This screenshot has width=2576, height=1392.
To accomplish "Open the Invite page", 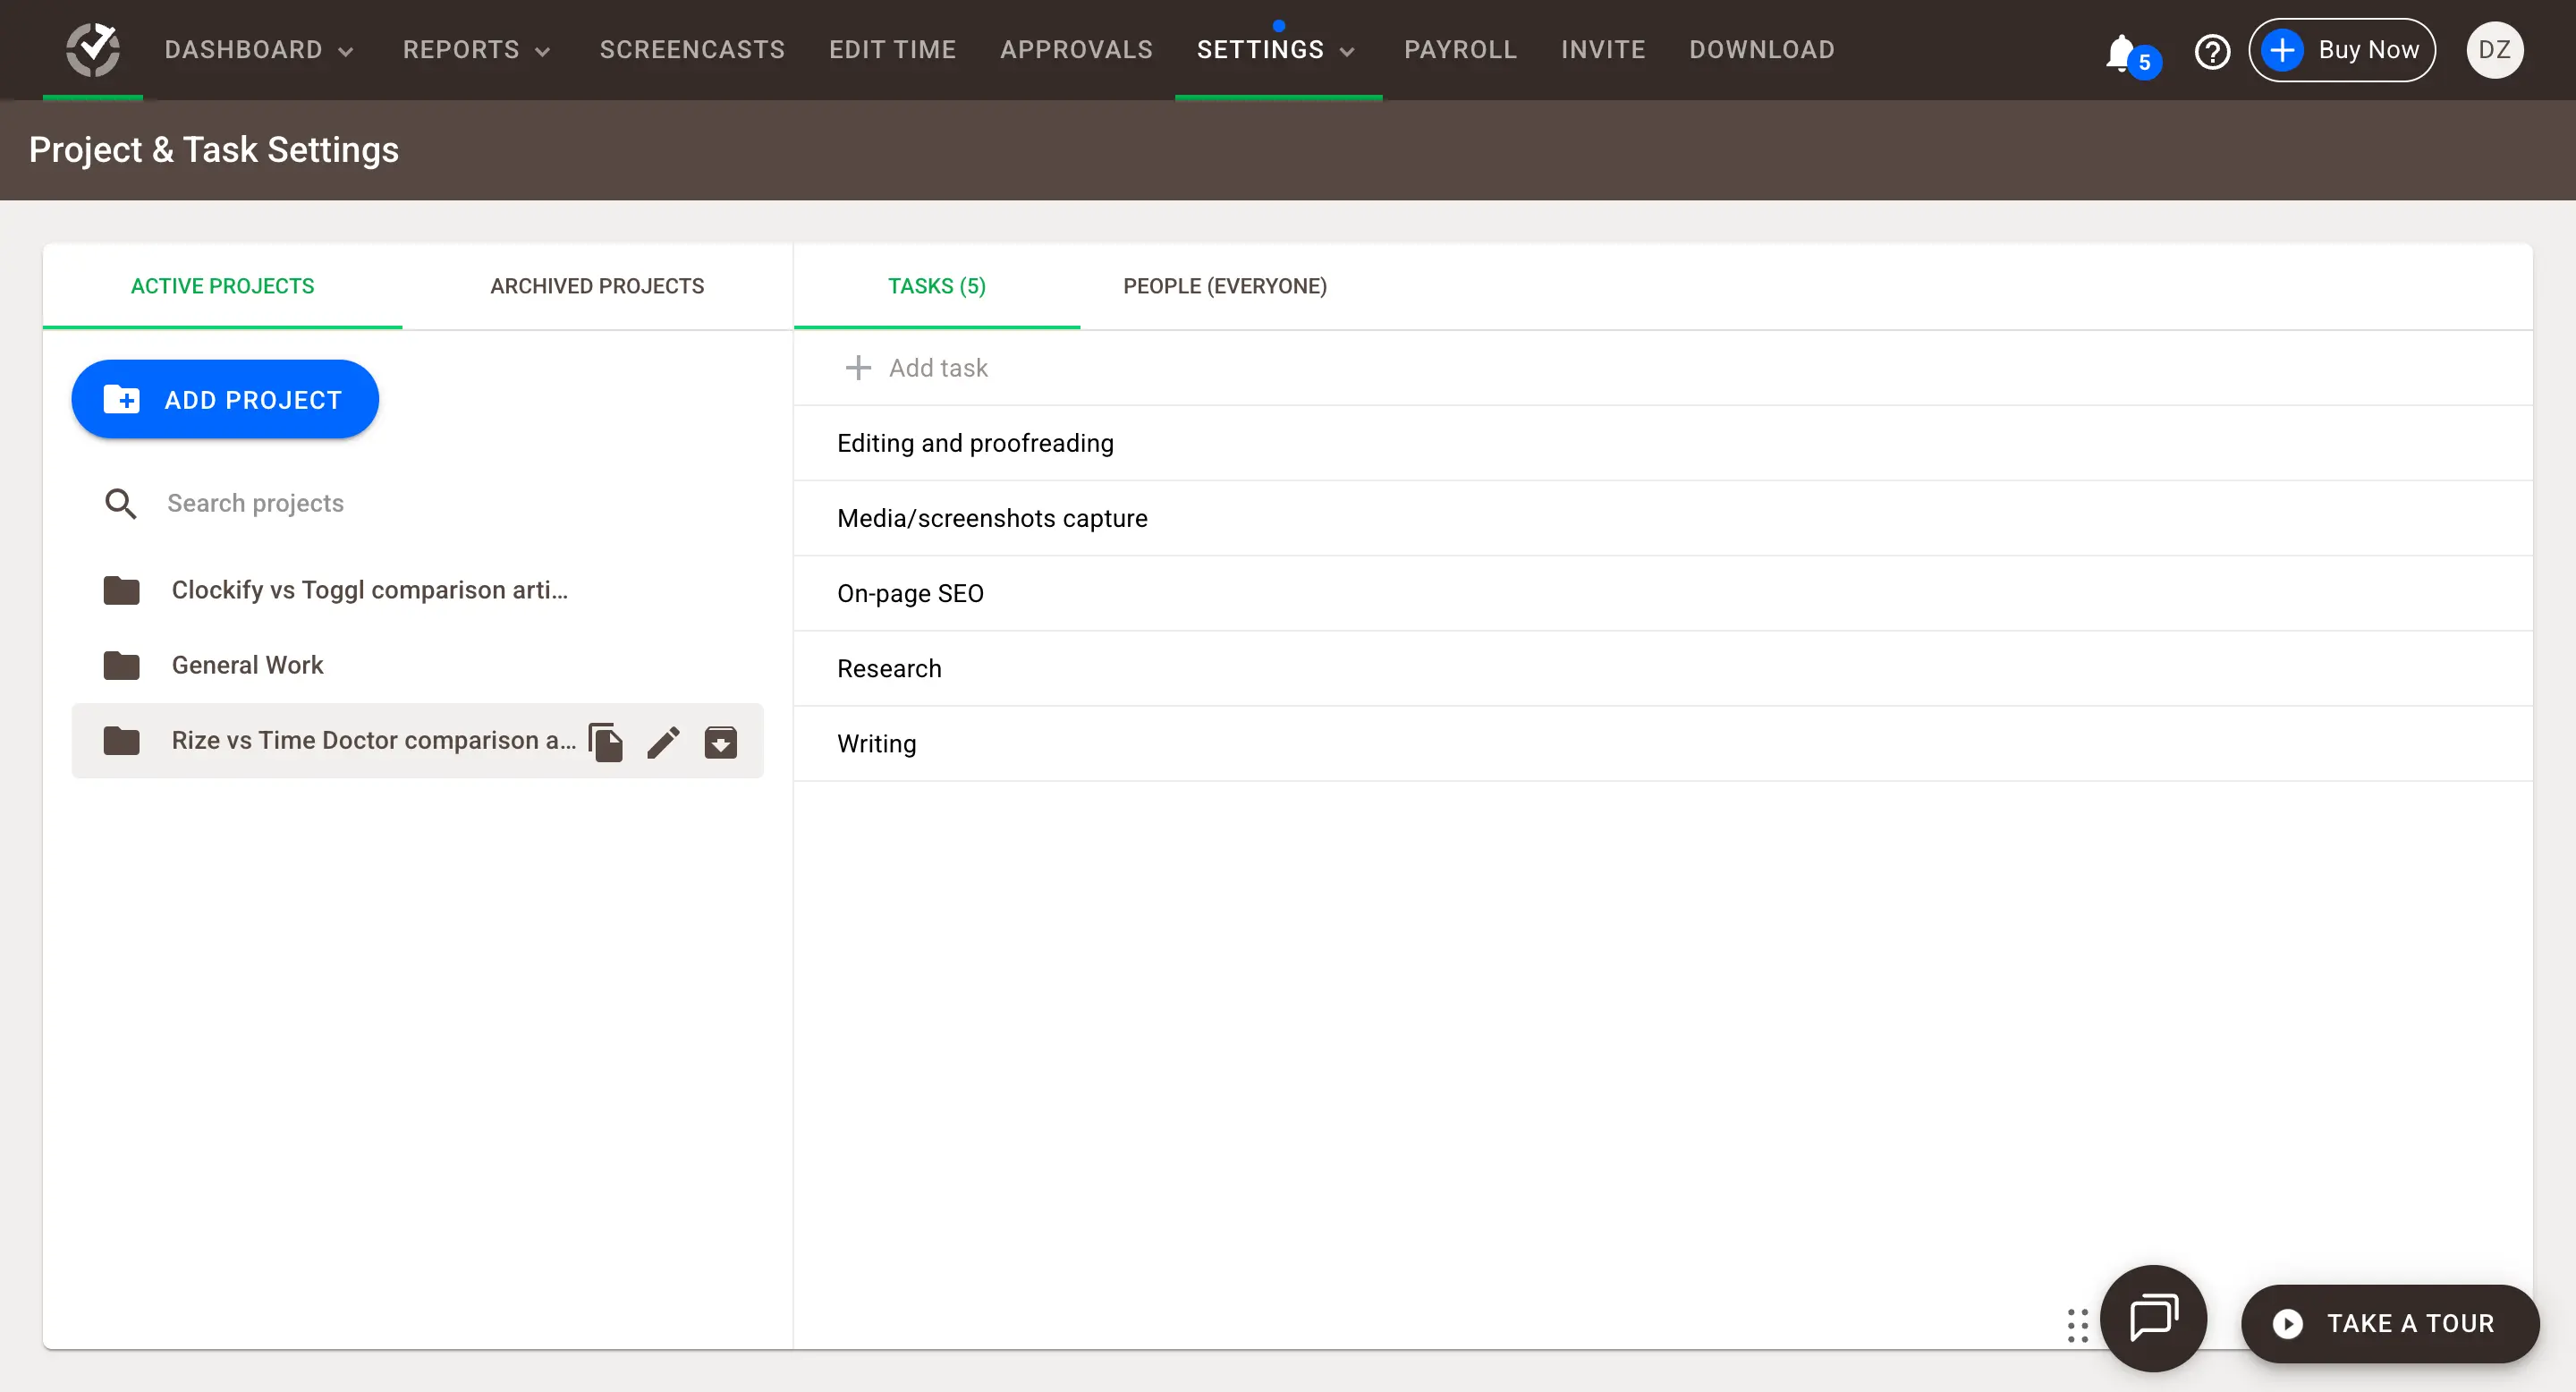I will [1603, 50].
